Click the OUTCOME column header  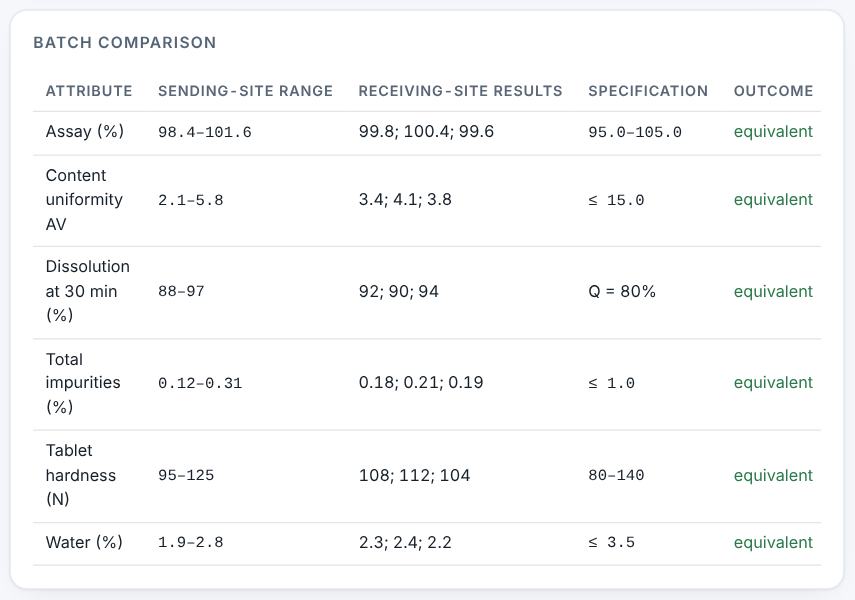click(773, 91)
